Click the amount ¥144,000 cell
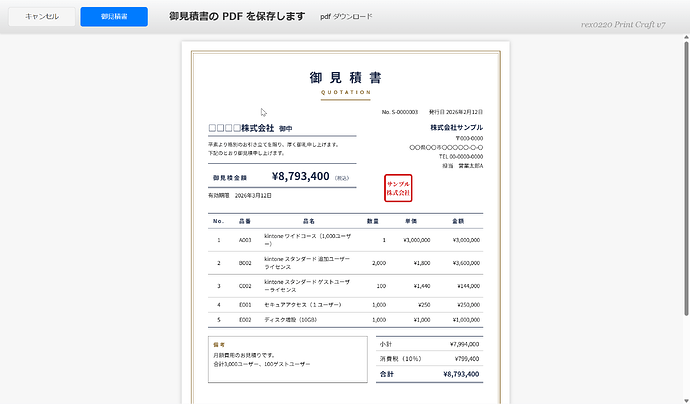The width and height of the screenshot is (690, 404). point(469,286)
